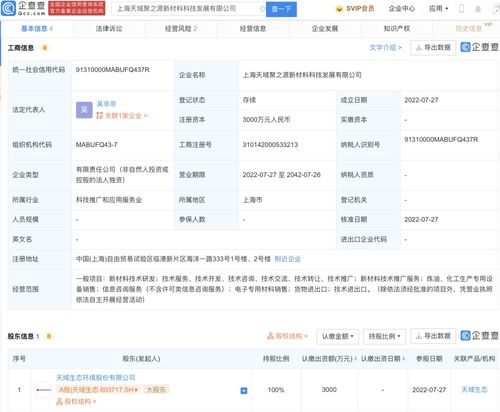Screen dimensions: 500x412
Task: Open the 持股比例 dropdown filter
Action: 384,336
